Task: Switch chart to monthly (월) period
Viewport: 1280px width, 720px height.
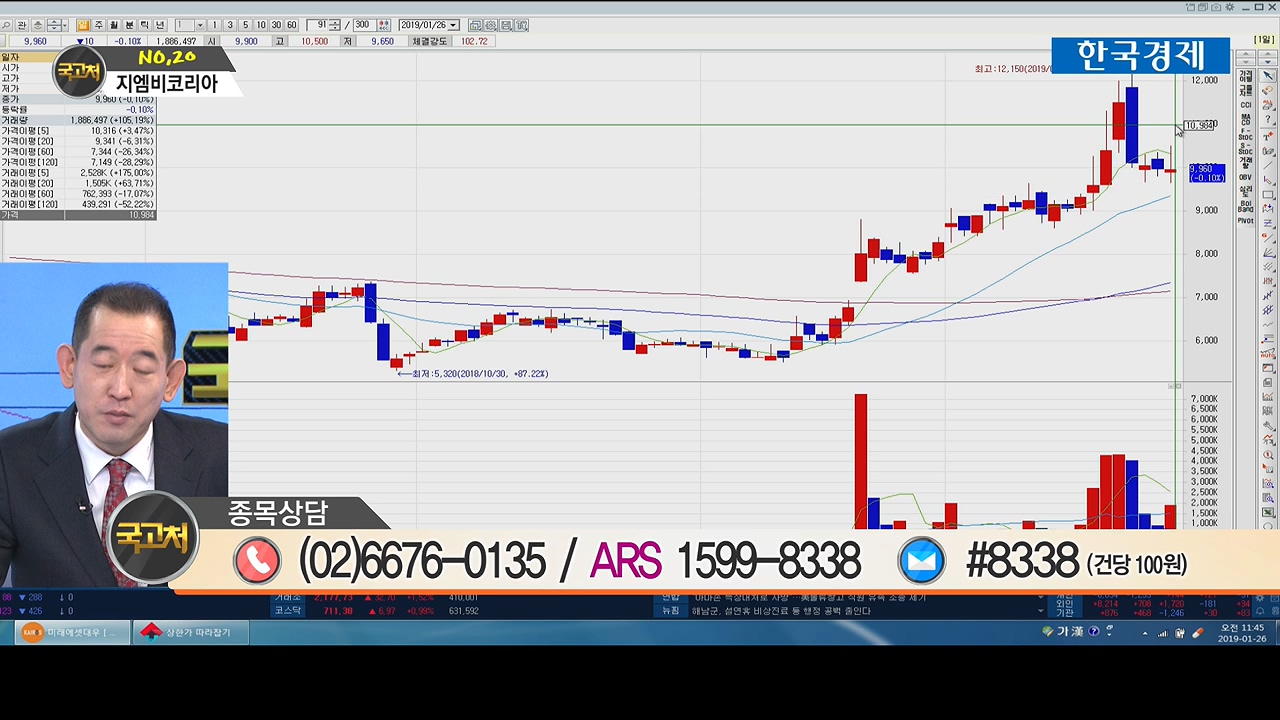Action: pos(114,25)
